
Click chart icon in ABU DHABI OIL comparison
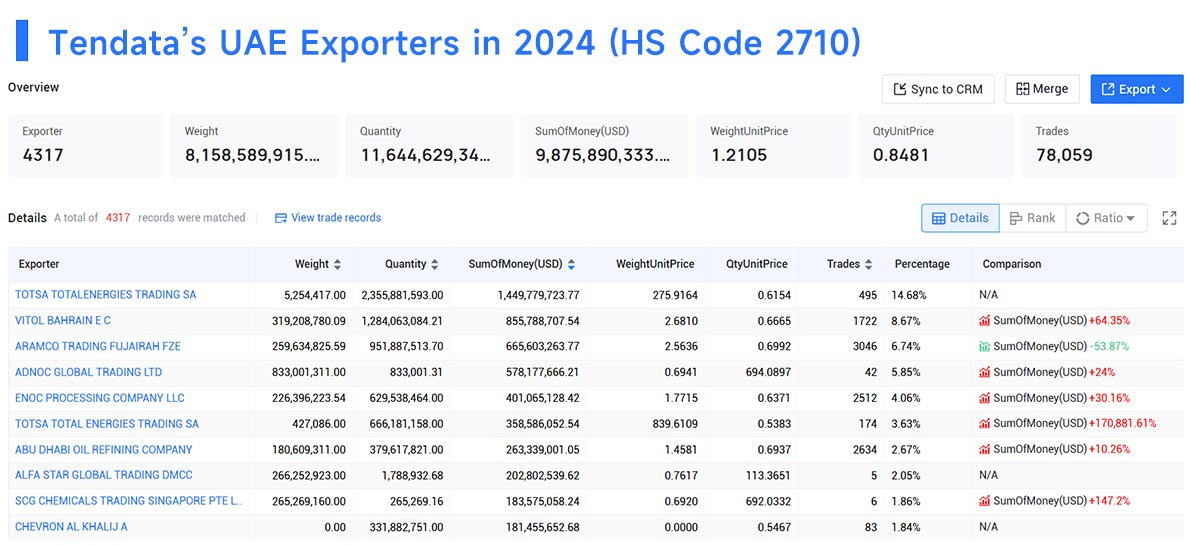coord(984,449)
